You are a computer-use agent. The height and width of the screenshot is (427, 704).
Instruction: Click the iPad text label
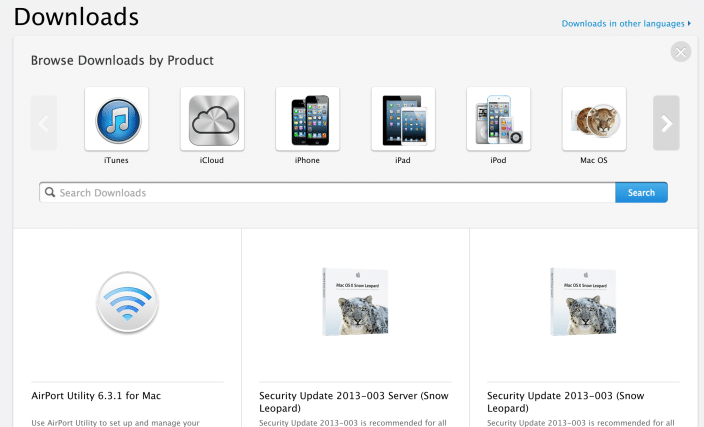tap(403, 160)
